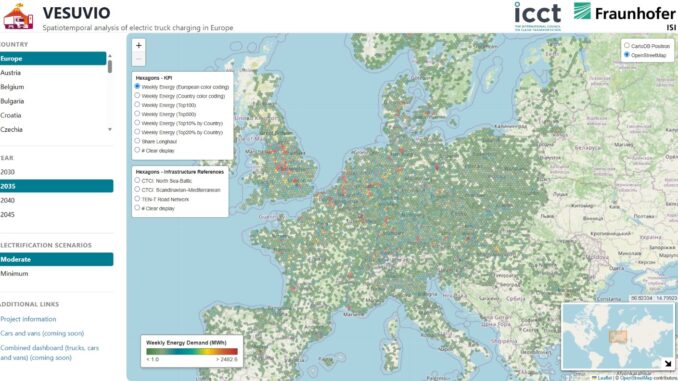678x381 pixels.
Task: Open the ICCT logo
Action: 537,16
